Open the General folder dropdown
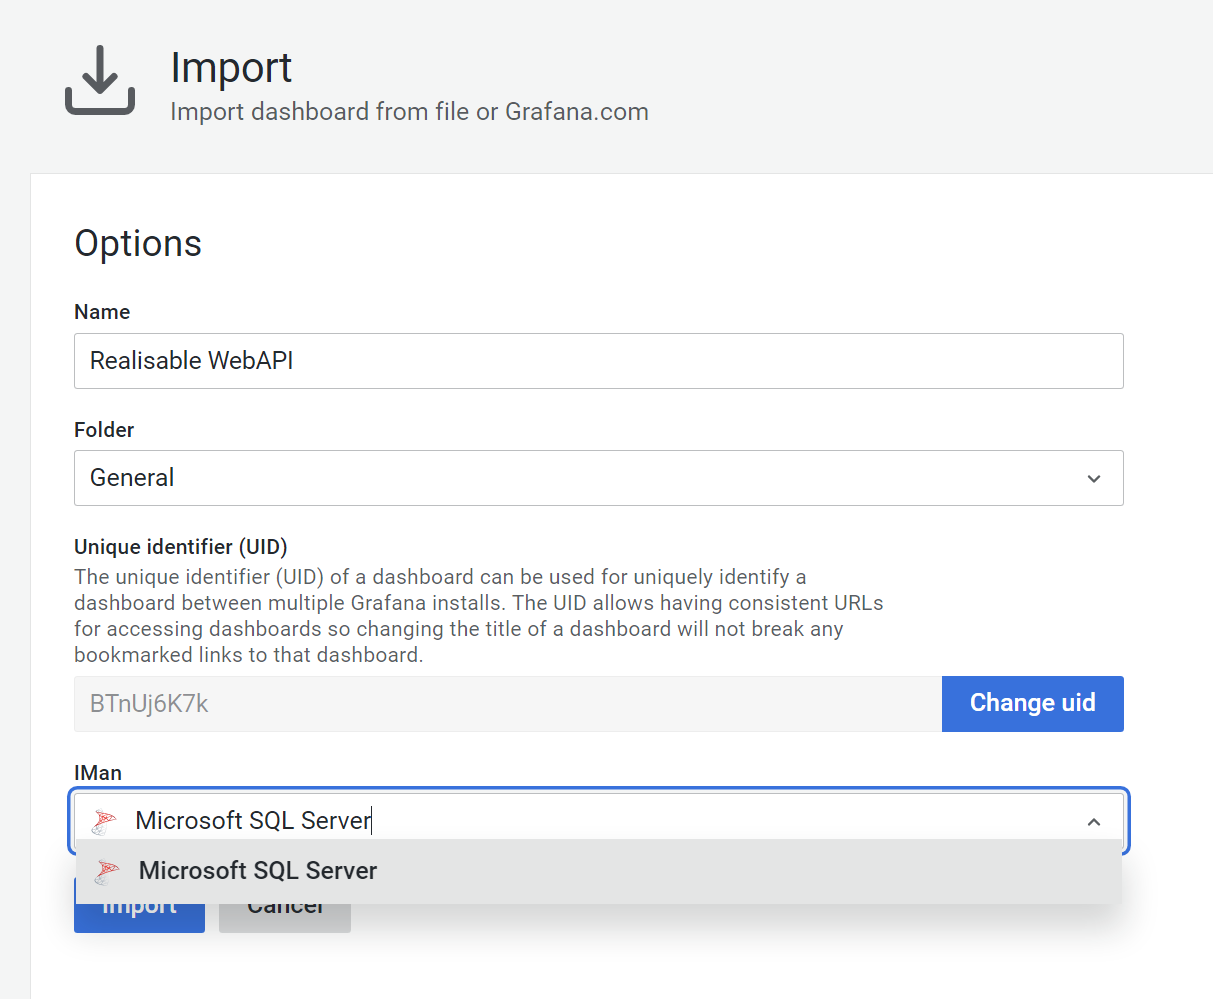Image resolution: width=1213 pixels, height=999 pixels. point(580,478)
